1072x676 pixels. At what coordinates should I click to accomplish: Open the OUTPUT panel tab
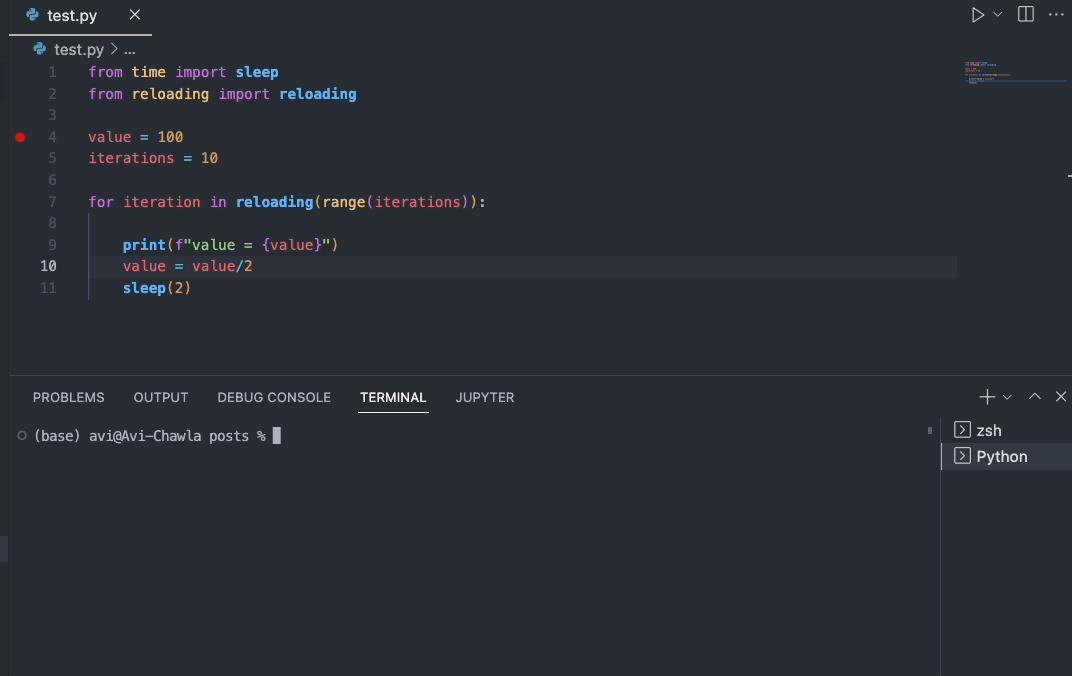(161, 397)
